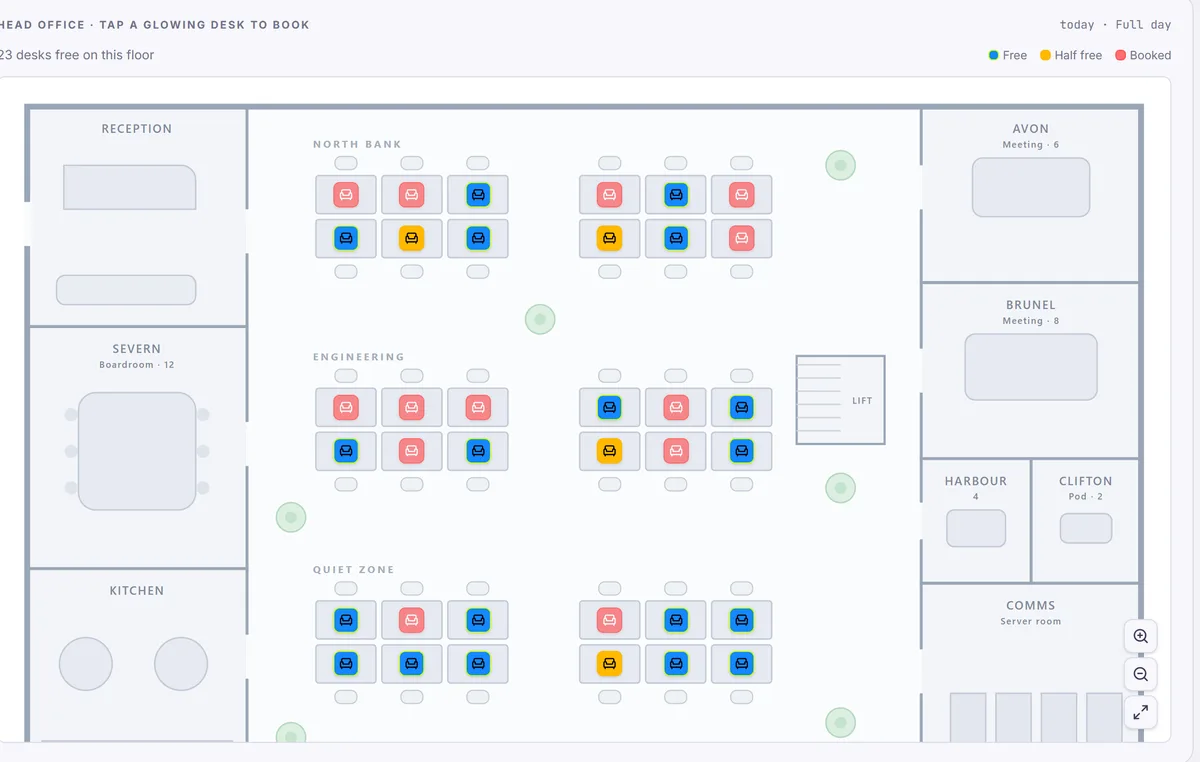Book yellow half-free desk in North Bank left cluster
The height and width of the screenshot is (762, 1200).
[412, 239]
